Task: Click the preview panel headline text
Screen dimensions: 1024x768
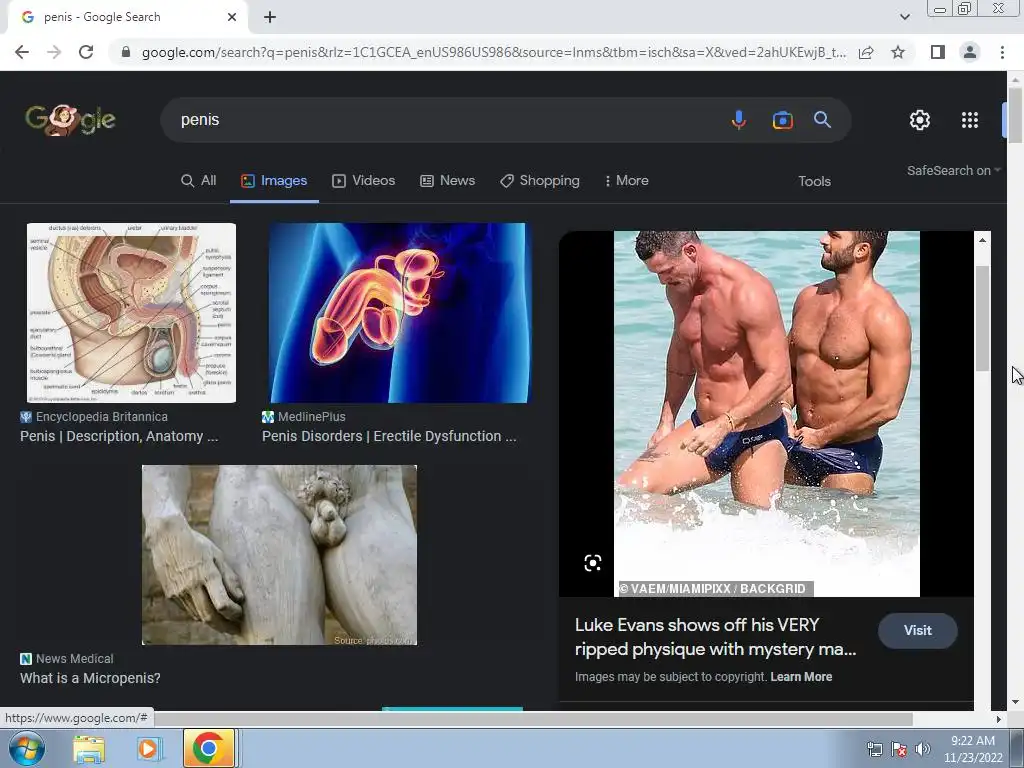Action: click(x=715, y=637)
